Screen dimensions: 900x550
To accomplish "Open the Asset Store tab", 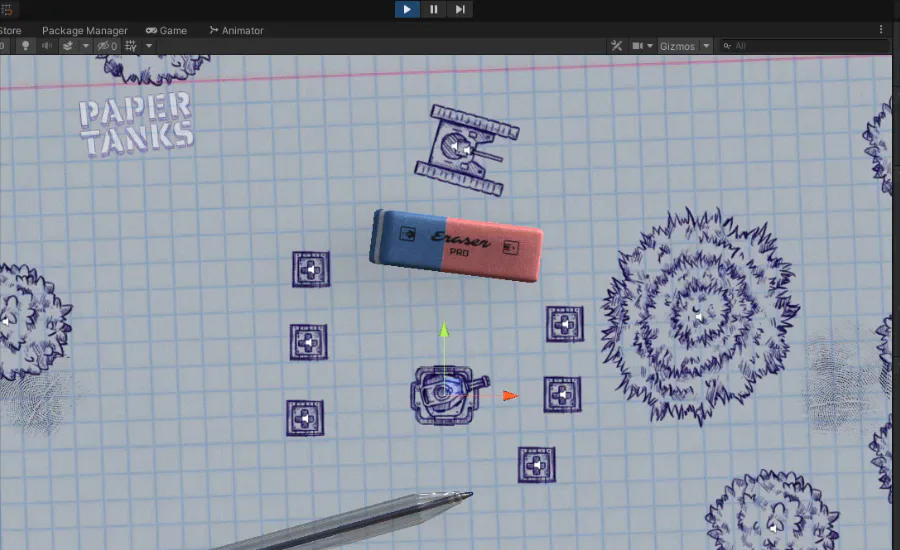I will click(10, 30).
